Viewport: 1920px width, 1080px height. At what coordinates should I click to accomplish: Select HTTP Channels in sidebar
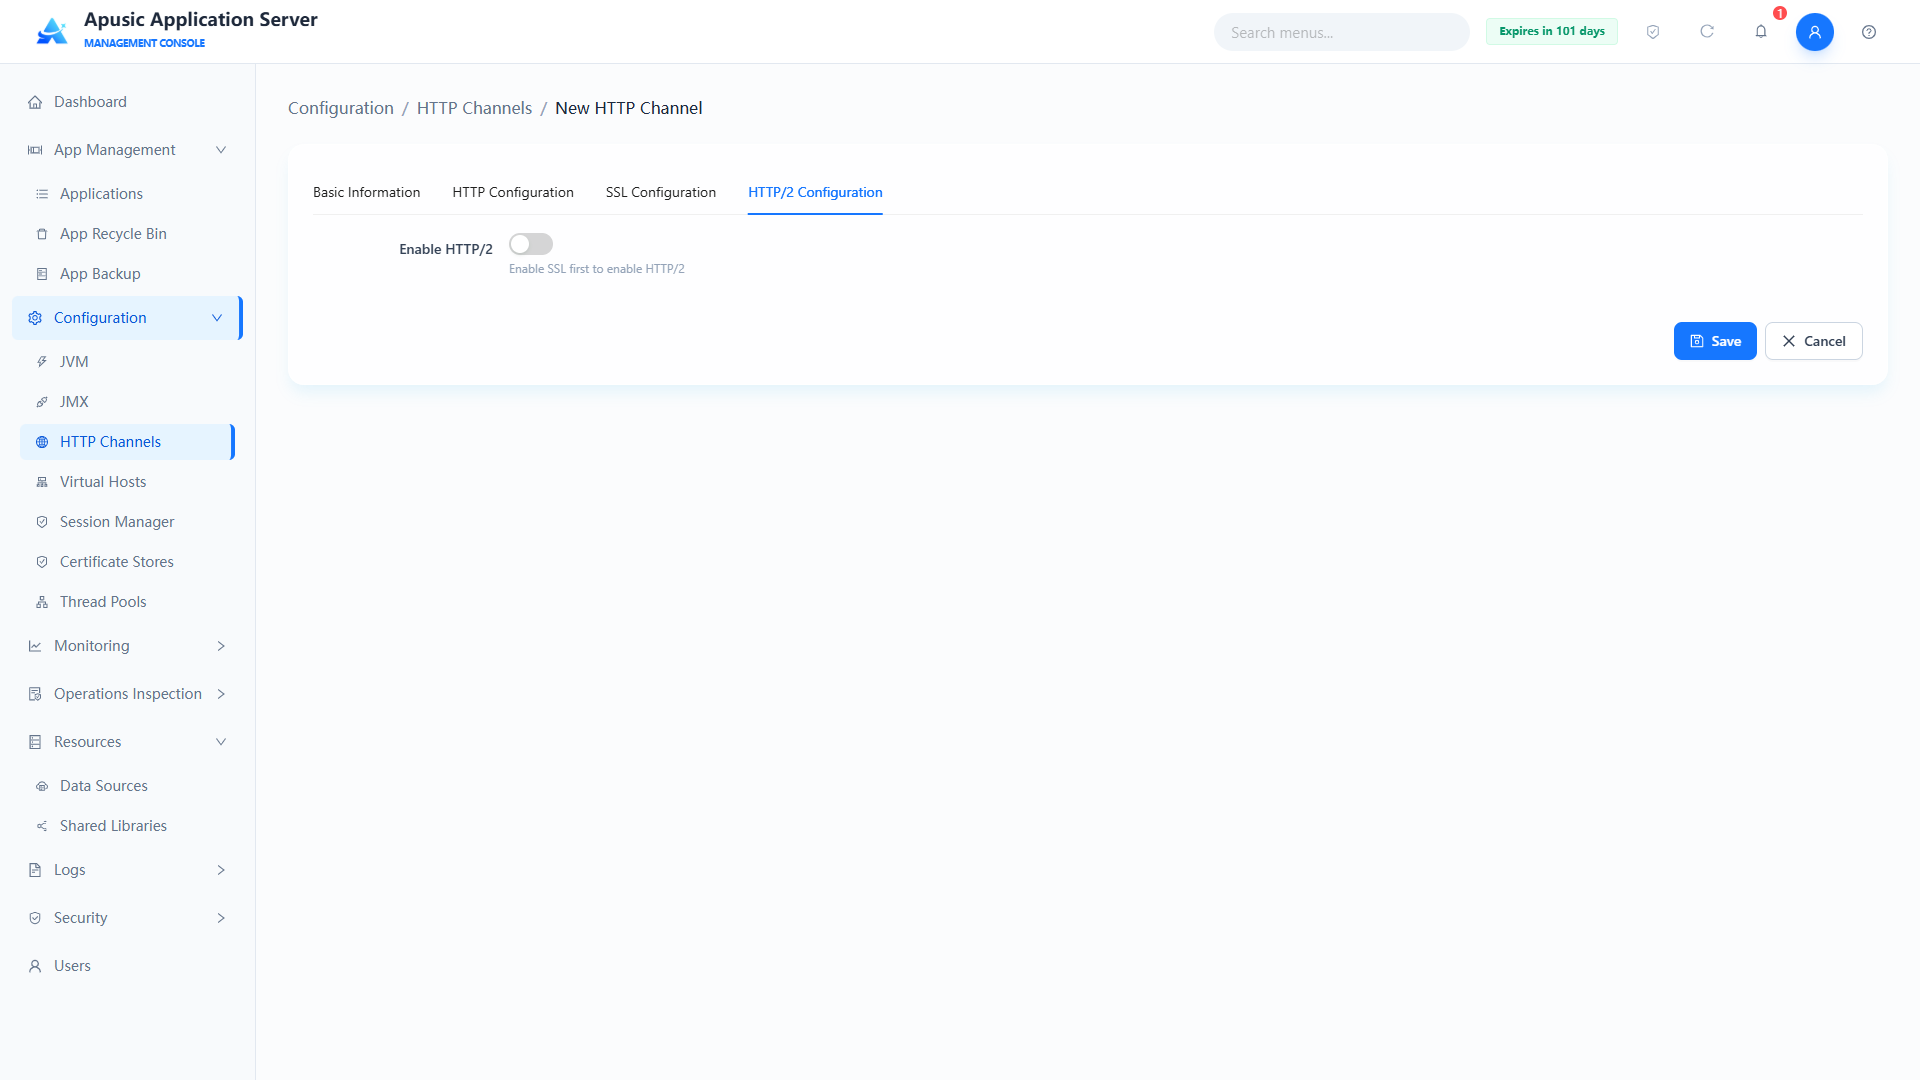click(128, 442)
